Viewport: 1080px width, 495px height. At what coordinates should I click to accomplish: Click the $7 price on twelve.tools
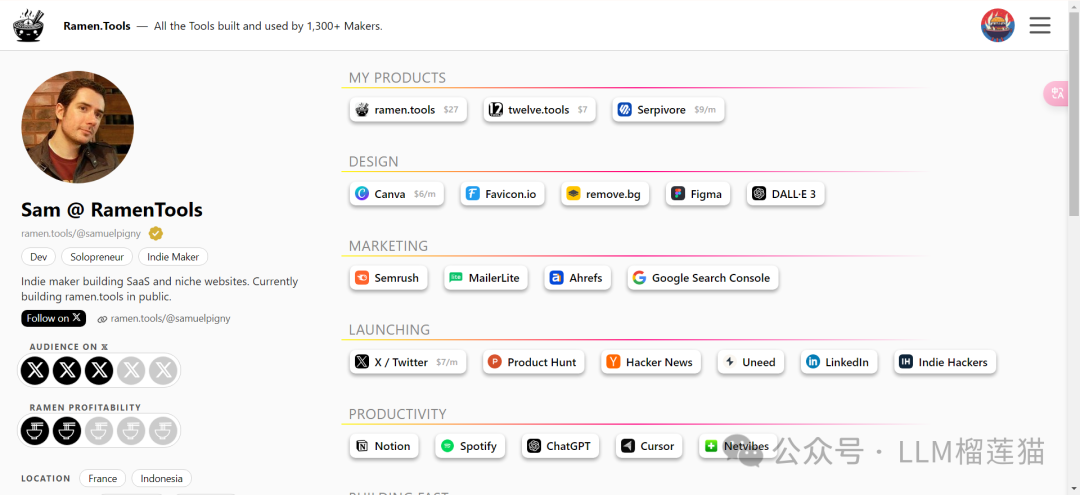(x=583, y=109)
